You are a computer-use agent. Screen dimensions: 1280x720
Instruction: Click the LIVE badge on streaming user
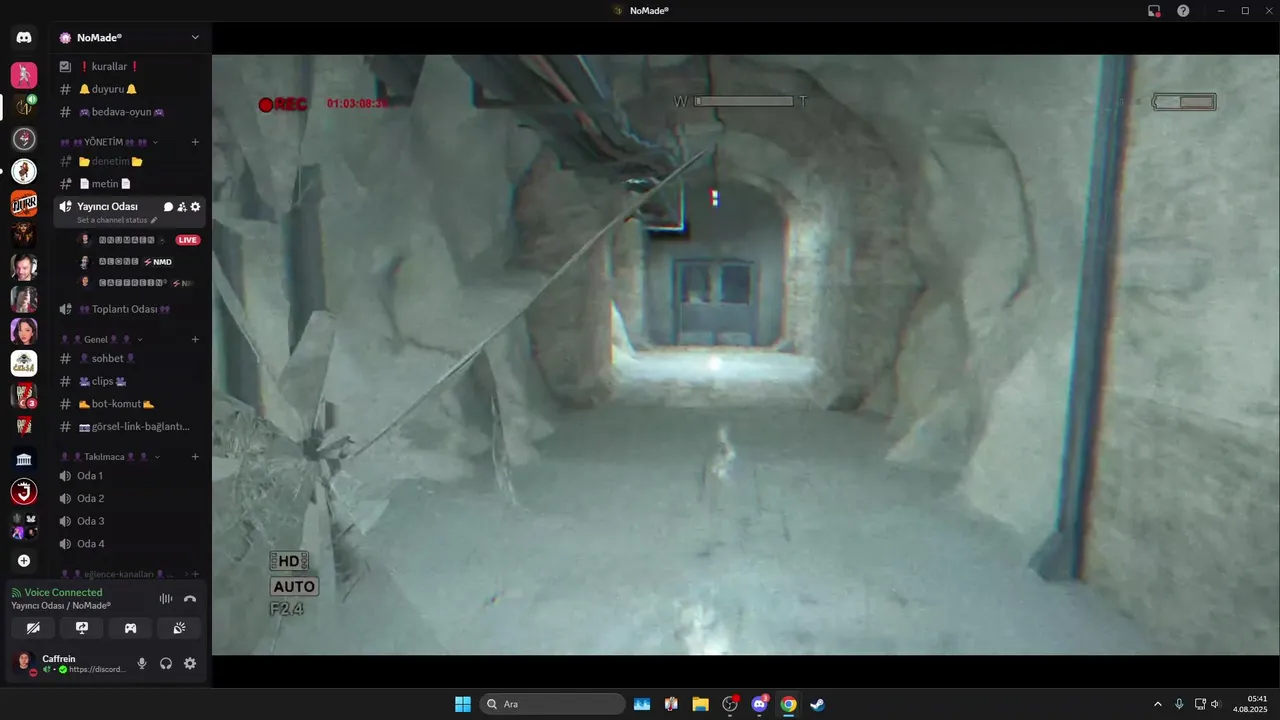(x=188, y=240)
